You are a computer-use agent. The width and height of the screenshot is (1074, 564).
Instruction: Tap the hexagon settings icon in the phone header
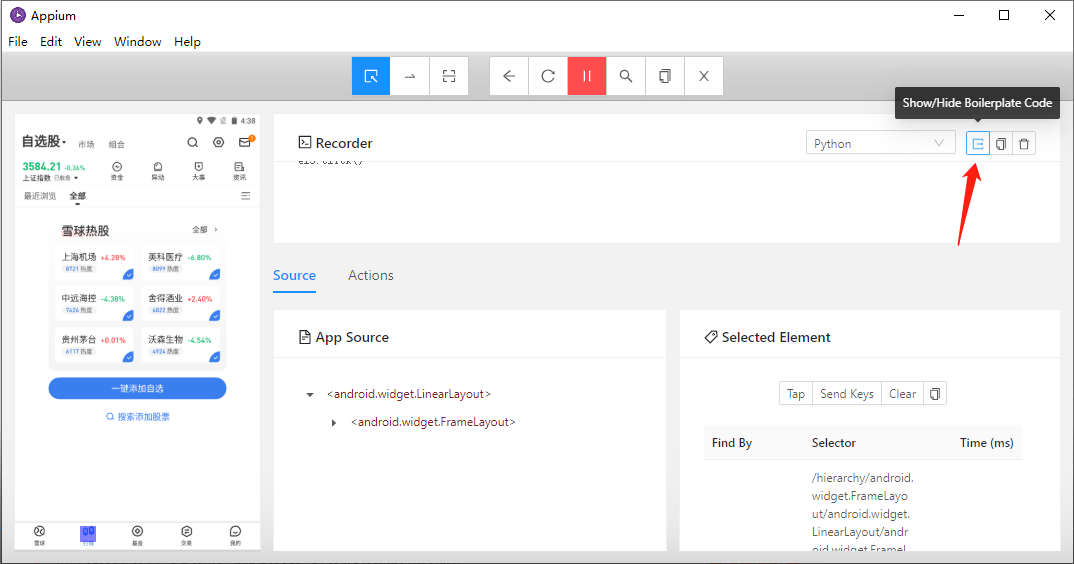[218, 143]
